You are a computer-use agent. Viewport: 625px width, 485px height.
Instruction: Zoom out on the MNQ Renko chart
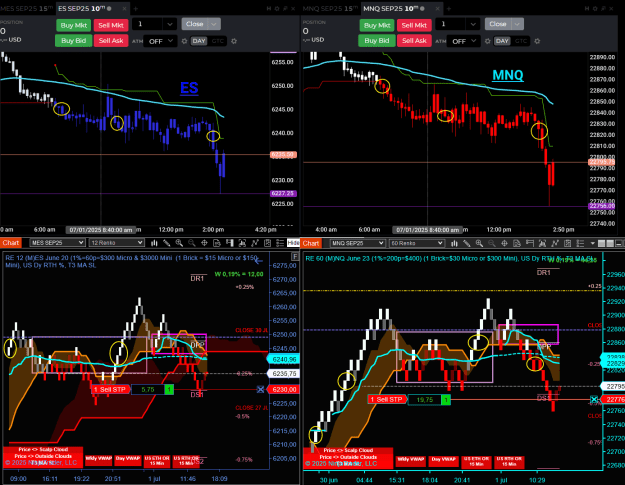pos(492,243)
